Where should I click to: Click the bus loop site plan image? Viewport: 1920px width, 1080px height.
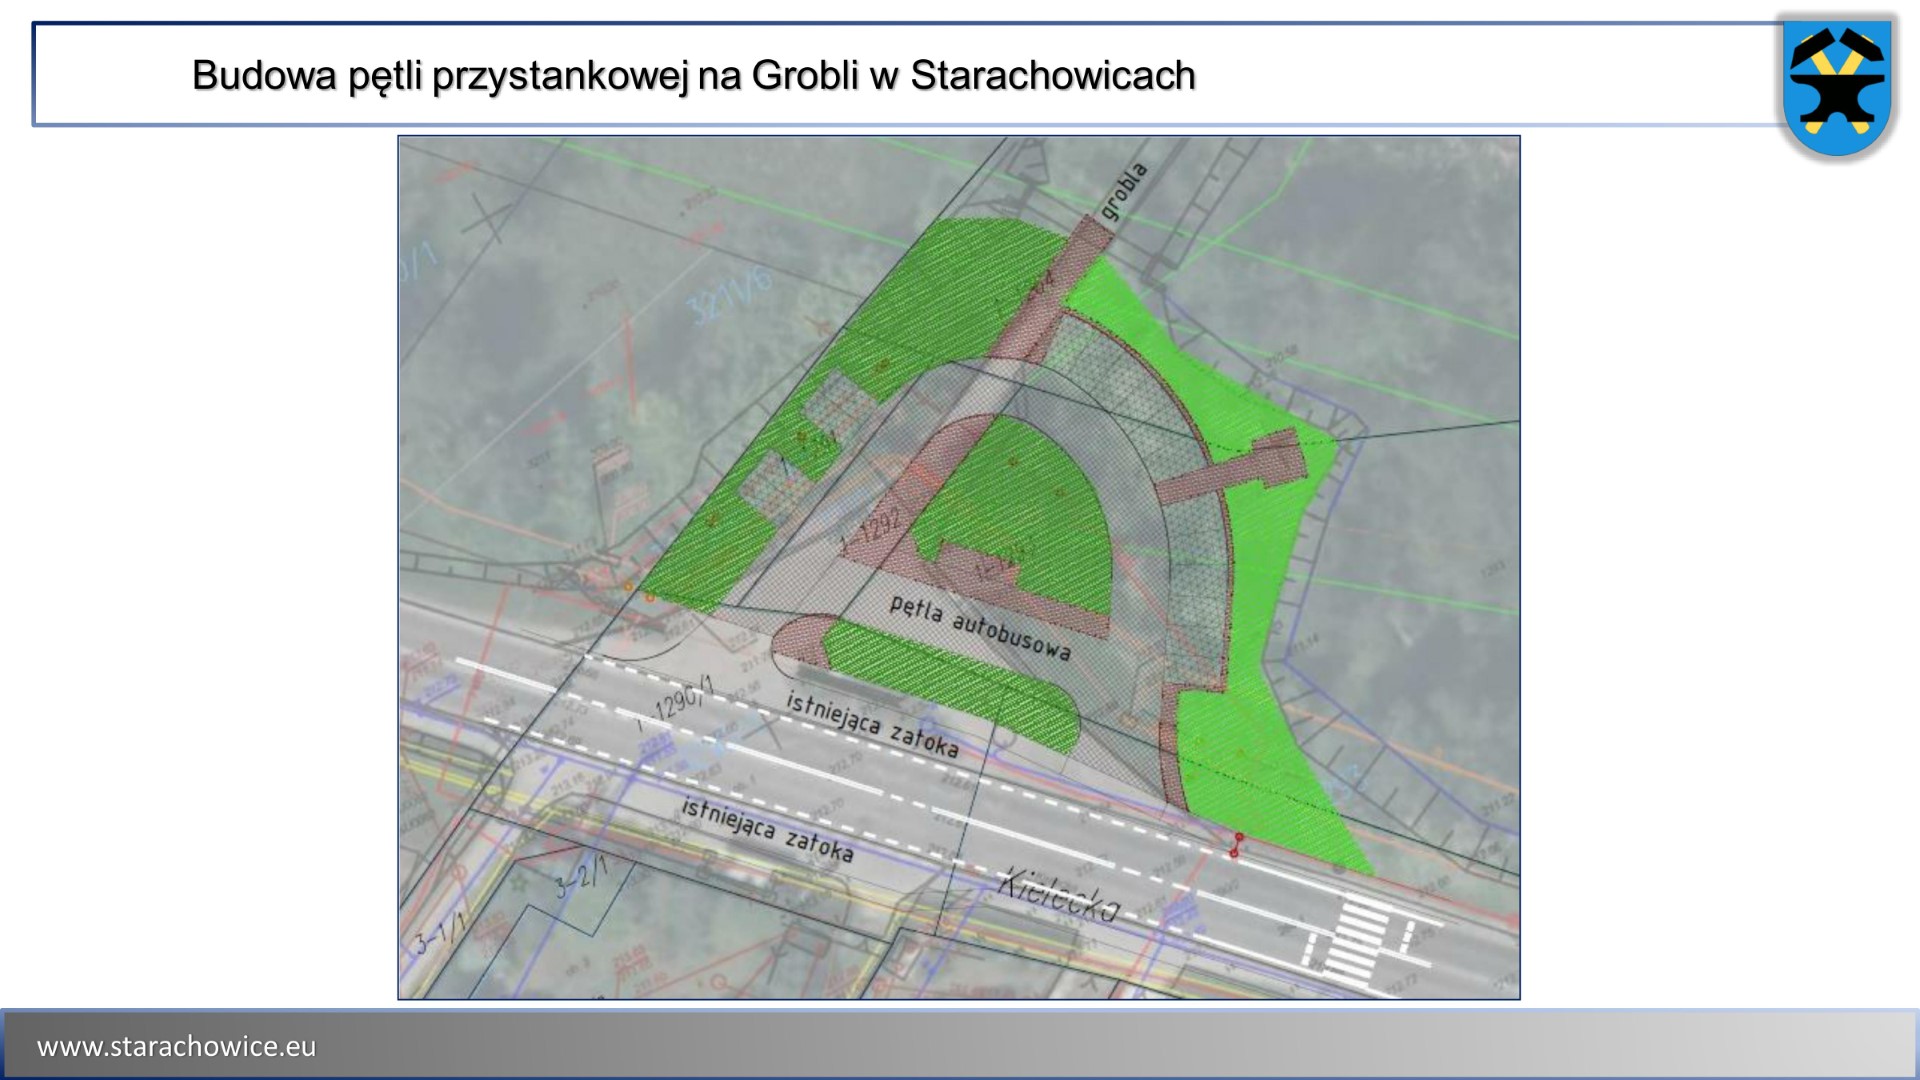click(959, 567)
